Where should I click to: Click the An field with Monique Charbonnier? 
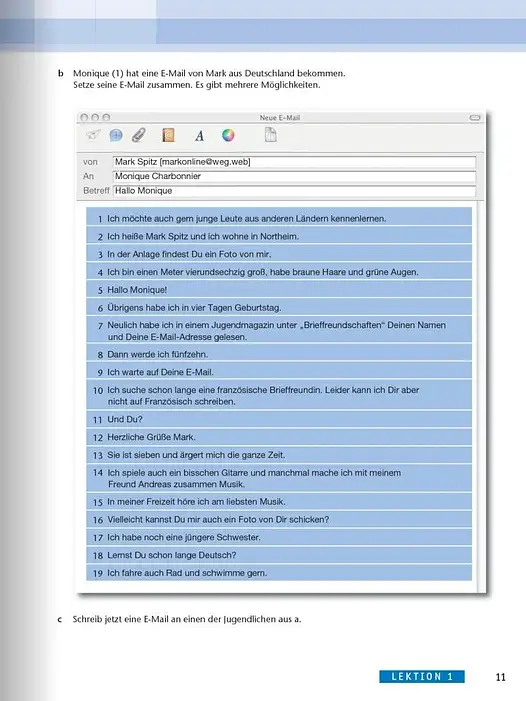coord(294,176)
